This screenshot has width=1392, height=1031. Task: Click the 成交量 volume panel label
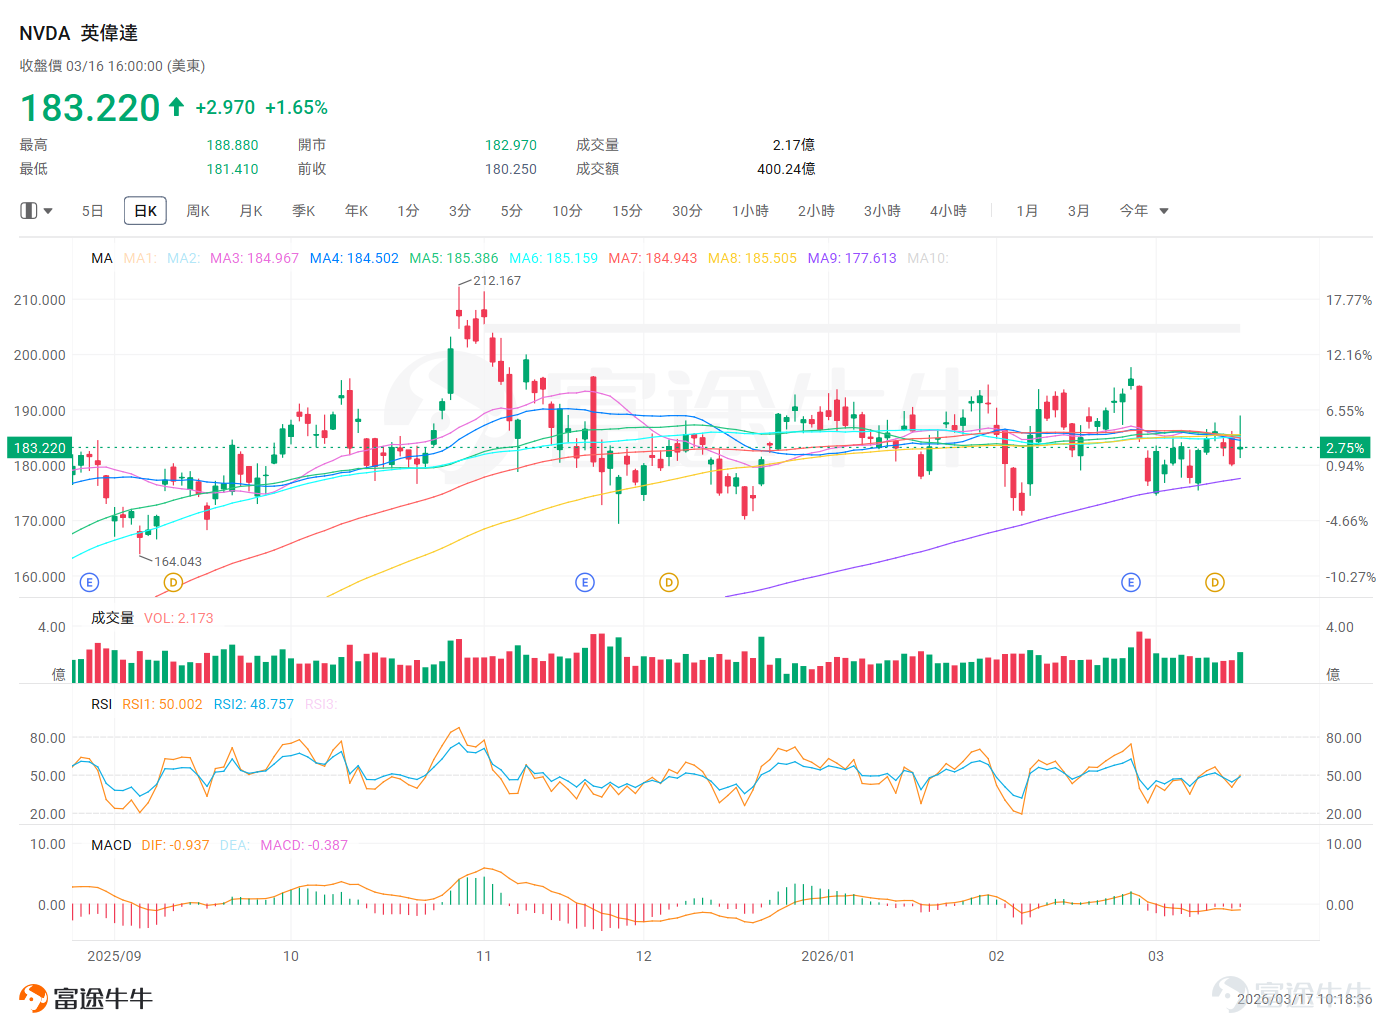(x=112, y=618)
